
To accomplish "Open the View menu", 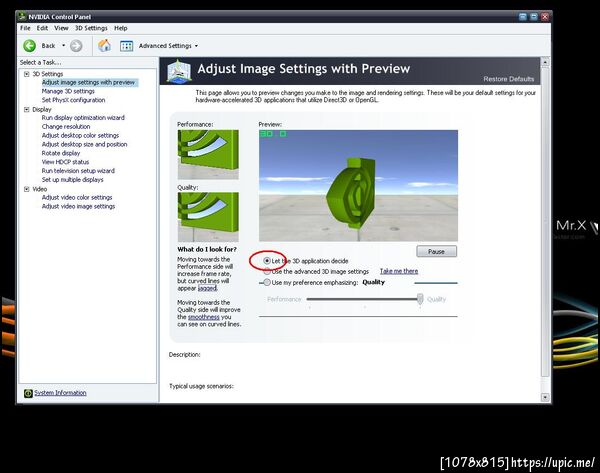I will (61, 28).
